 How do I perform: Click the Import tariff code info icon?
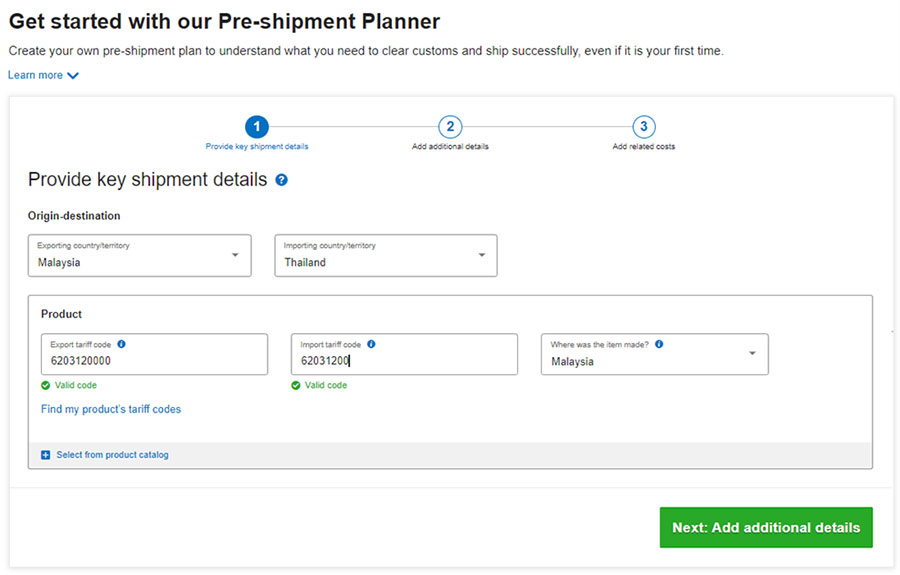click(371, 344)
